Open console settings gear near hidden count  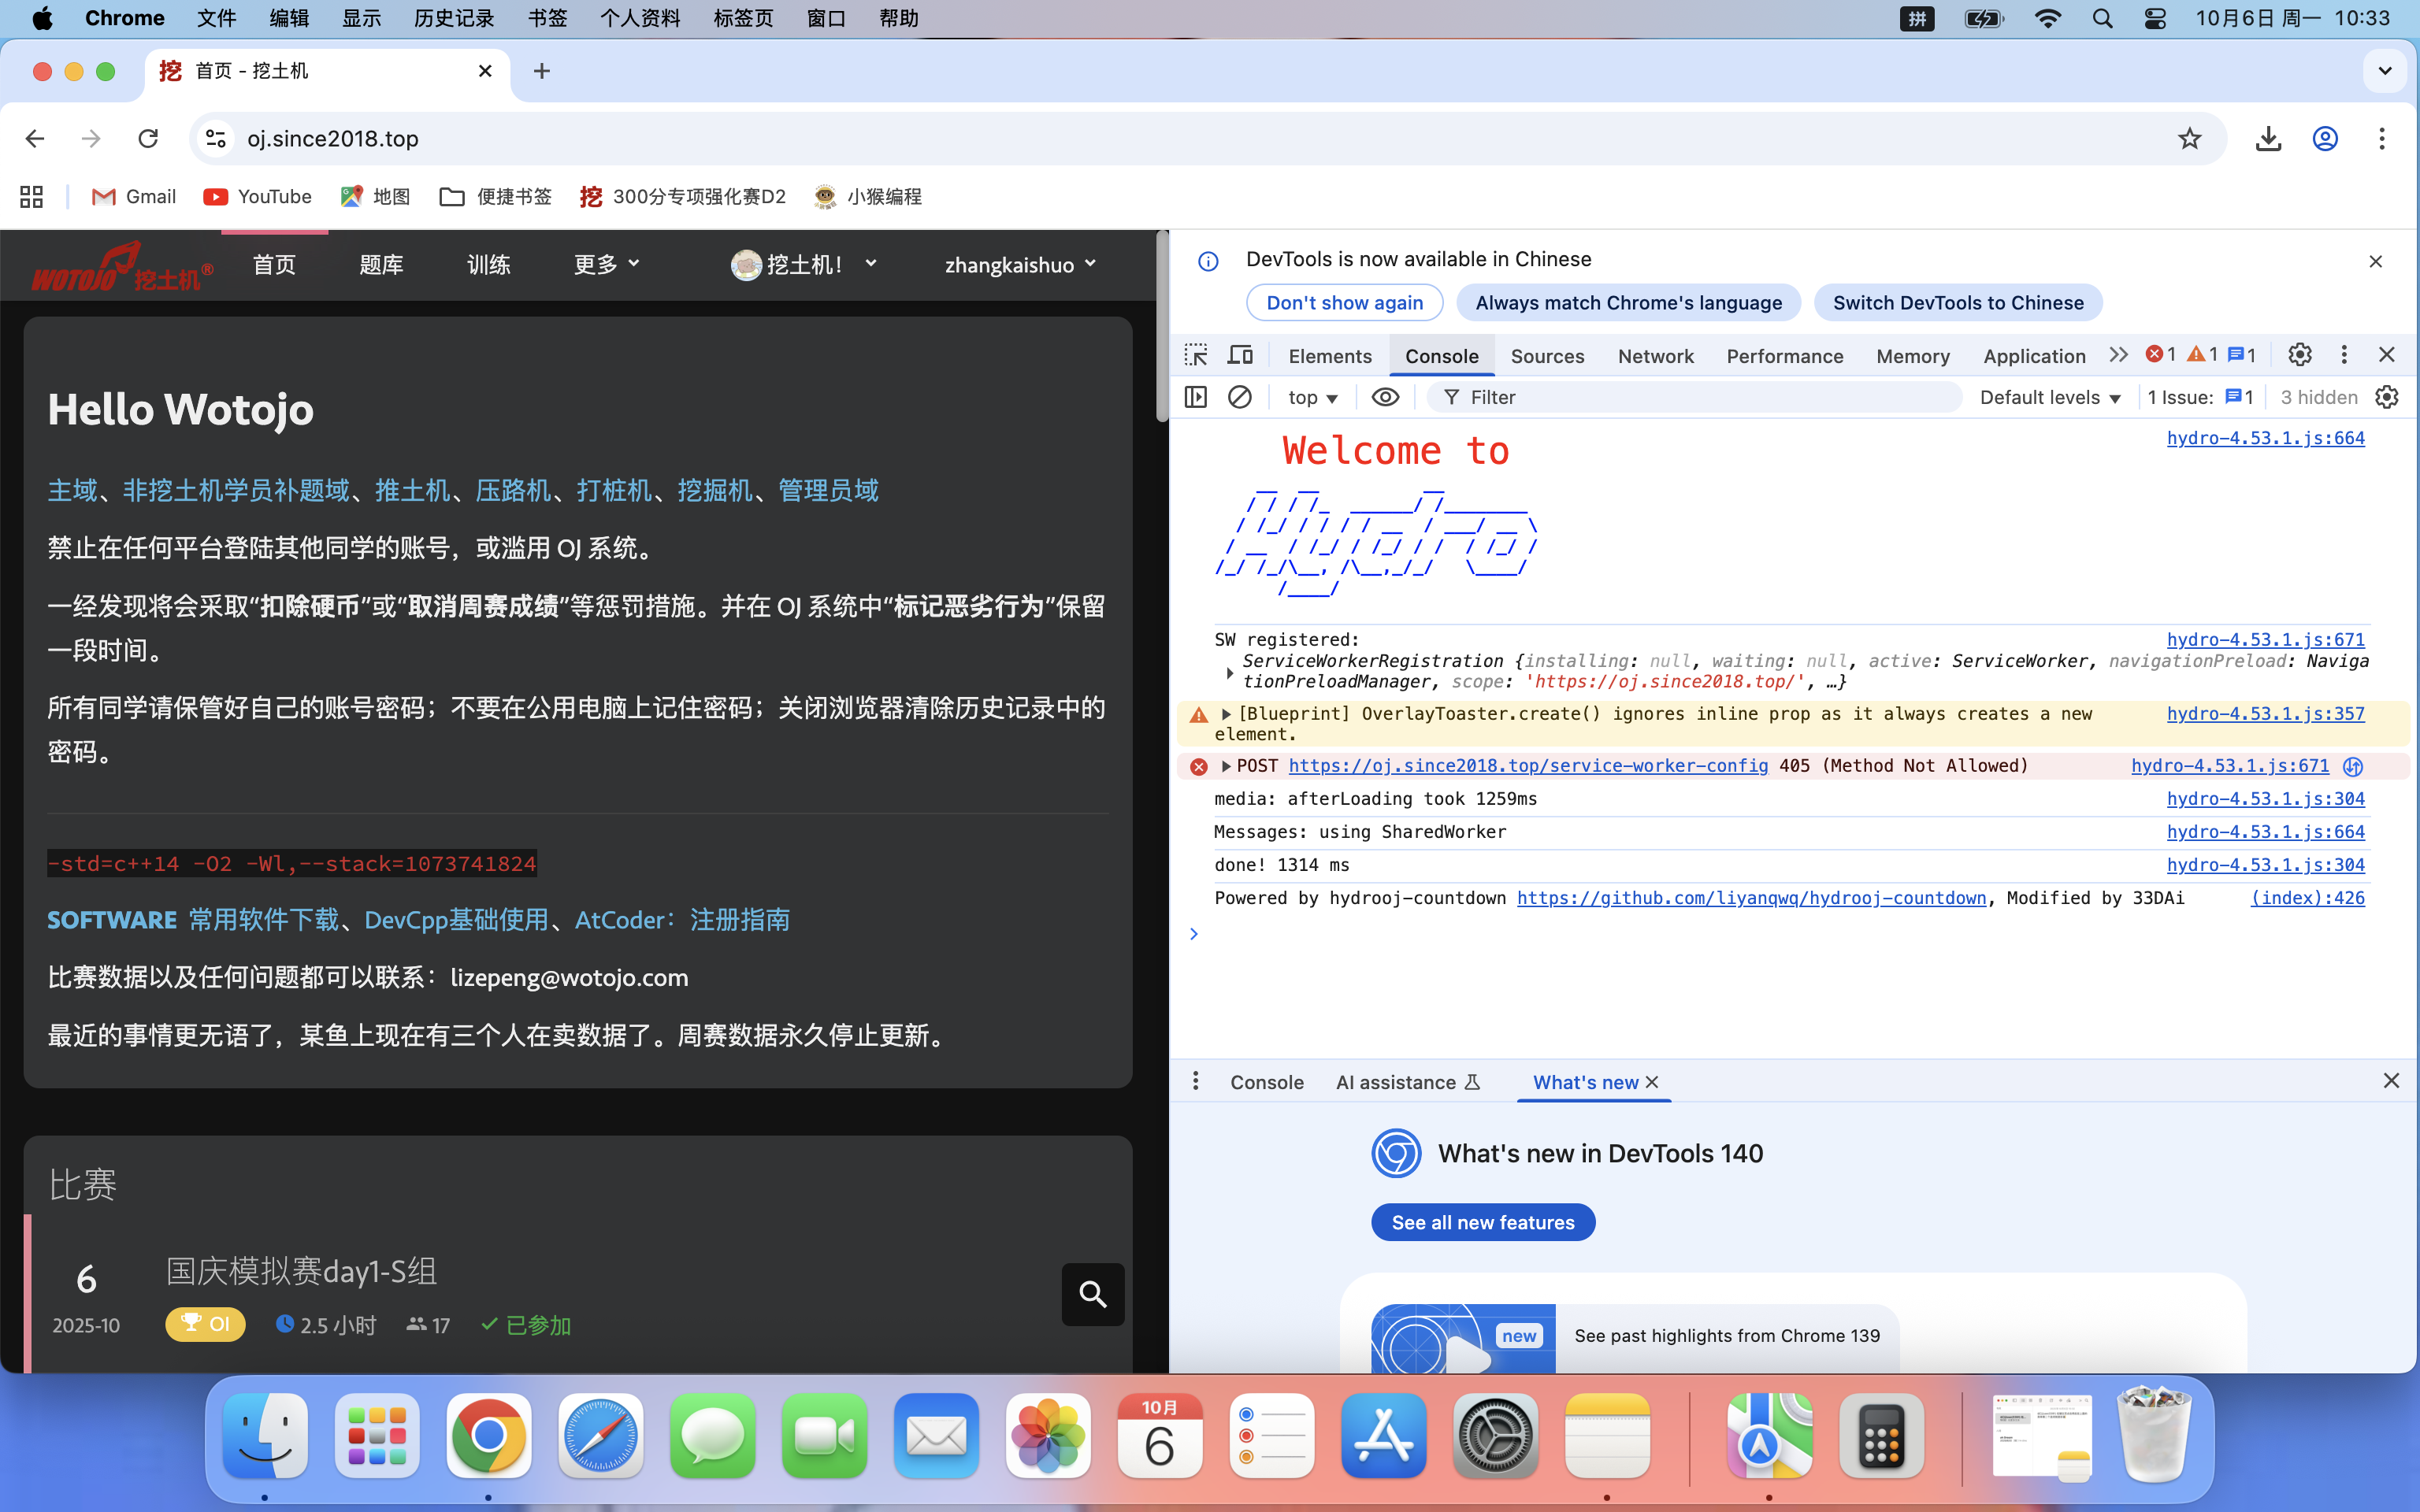[2387, 397]
